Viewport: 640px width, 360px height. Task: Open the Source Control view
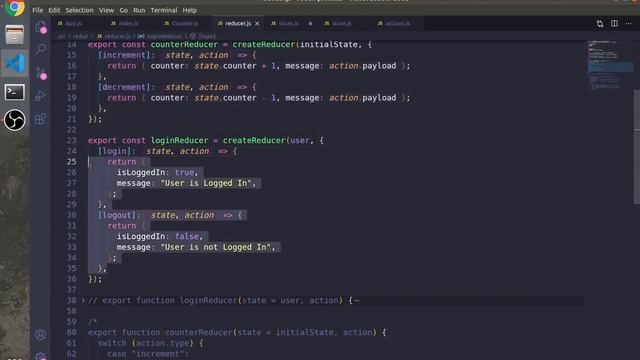tap(40, 73)
